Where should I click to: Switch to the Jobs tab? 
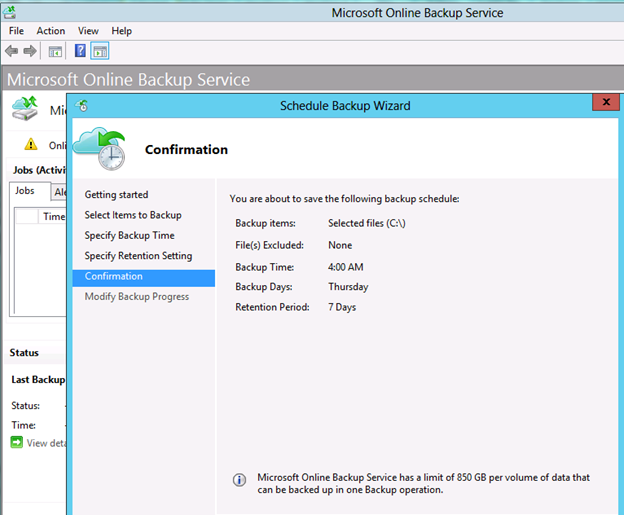(30, 191)
